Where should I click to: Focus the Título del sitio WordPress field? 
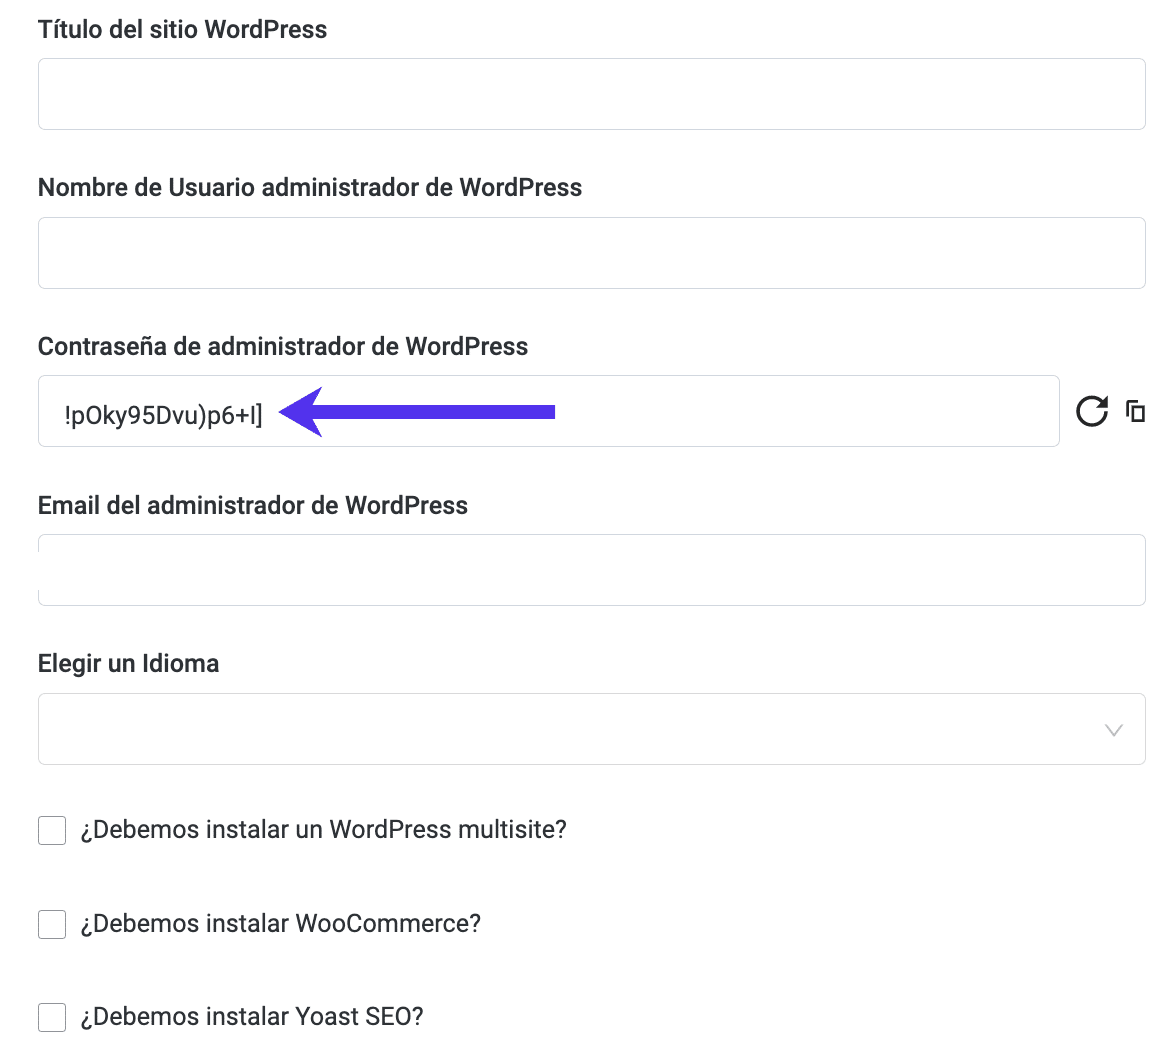pyautogui.click(x=591, y=94)
